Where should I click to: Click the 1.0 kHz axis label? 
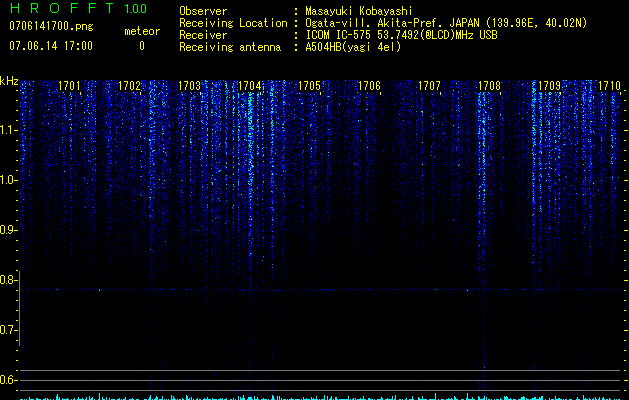pyautogui.click(x=8, y=180)
